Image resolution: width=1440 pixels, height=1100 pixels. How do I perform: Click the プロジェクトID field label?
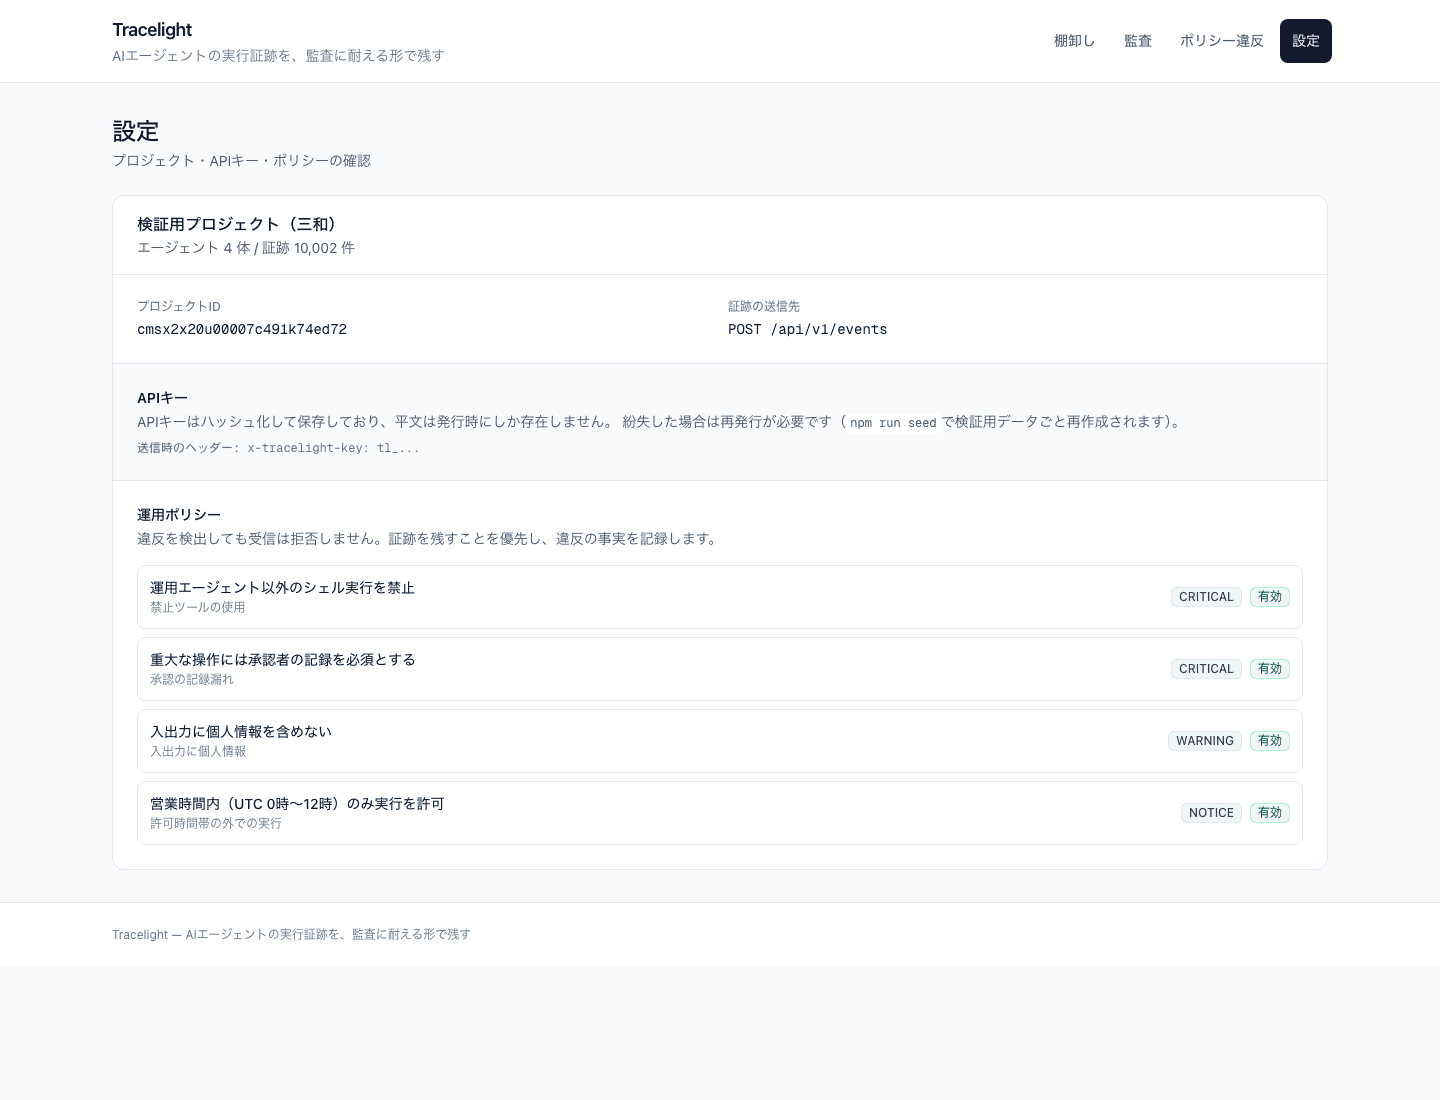[x=179, y=307]
